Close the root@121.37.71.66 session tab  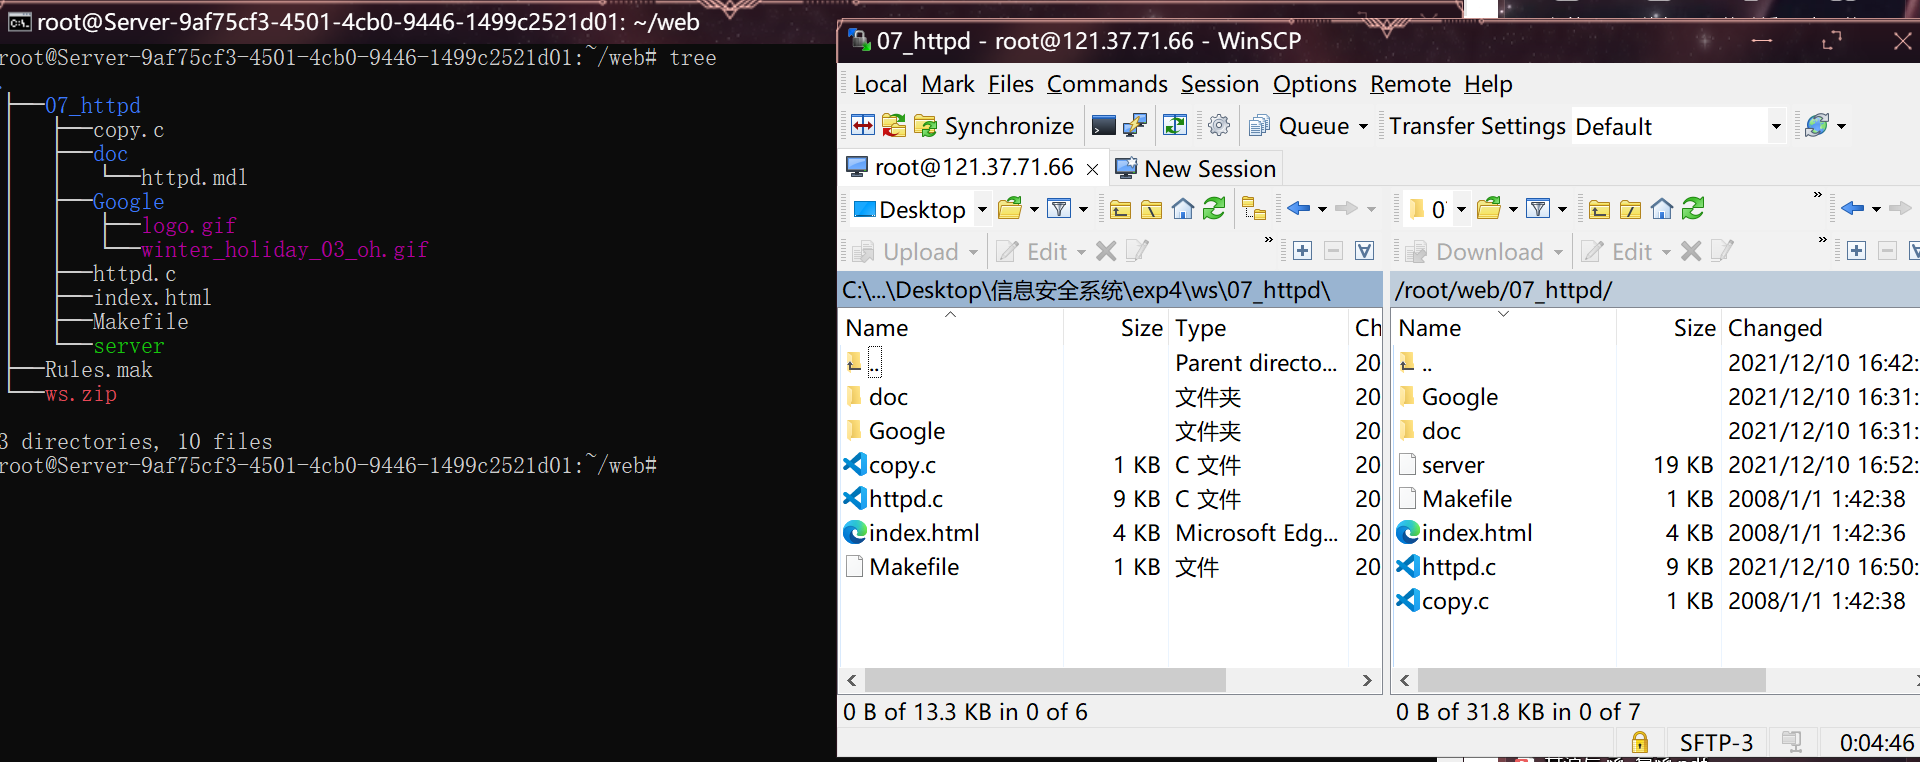tap(1092, 169)
